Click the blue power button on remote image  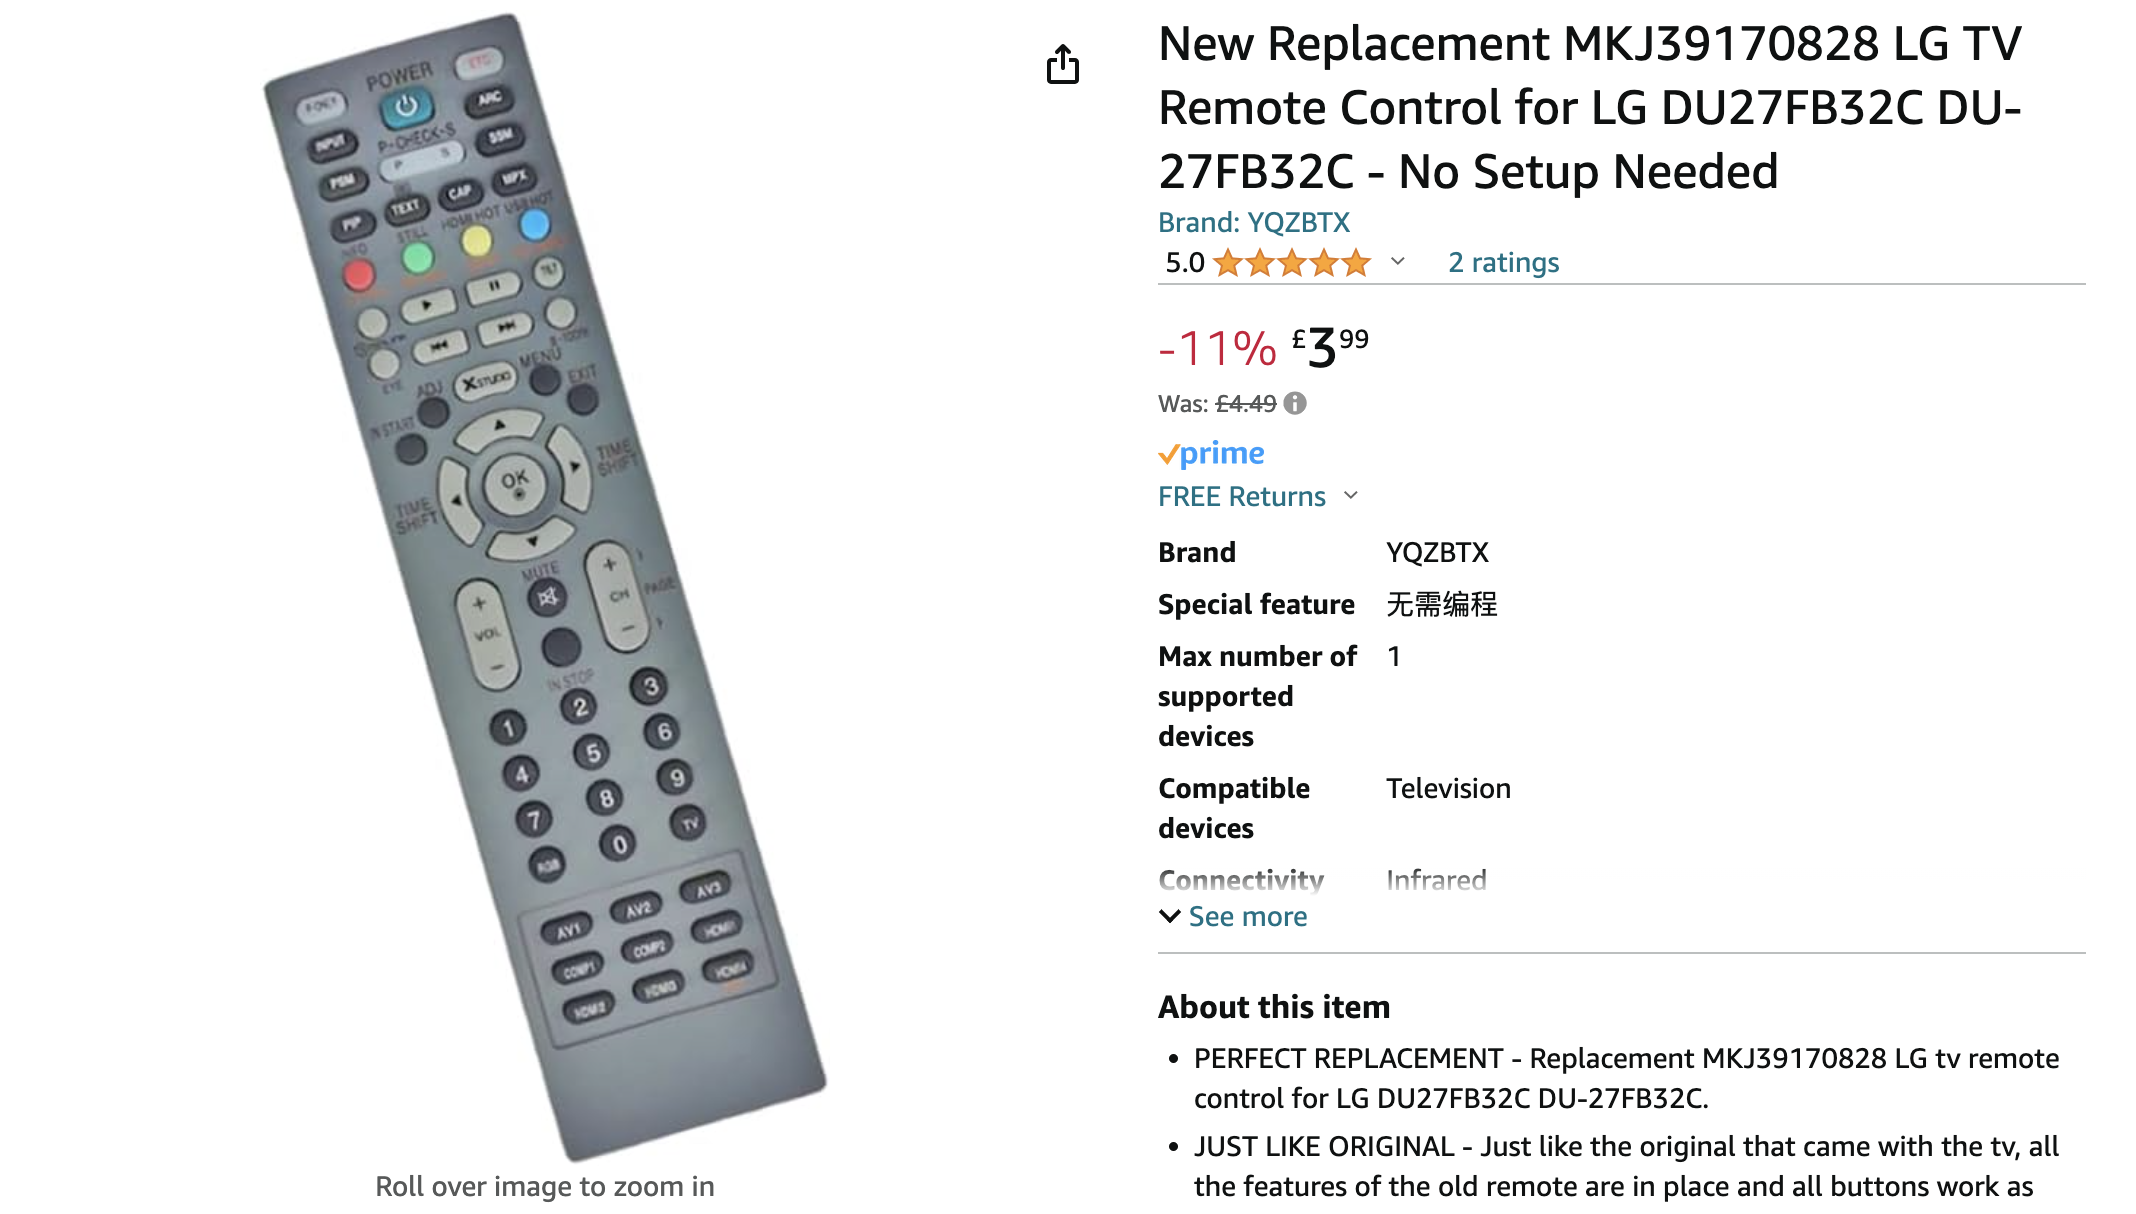[x=406, y=106]
